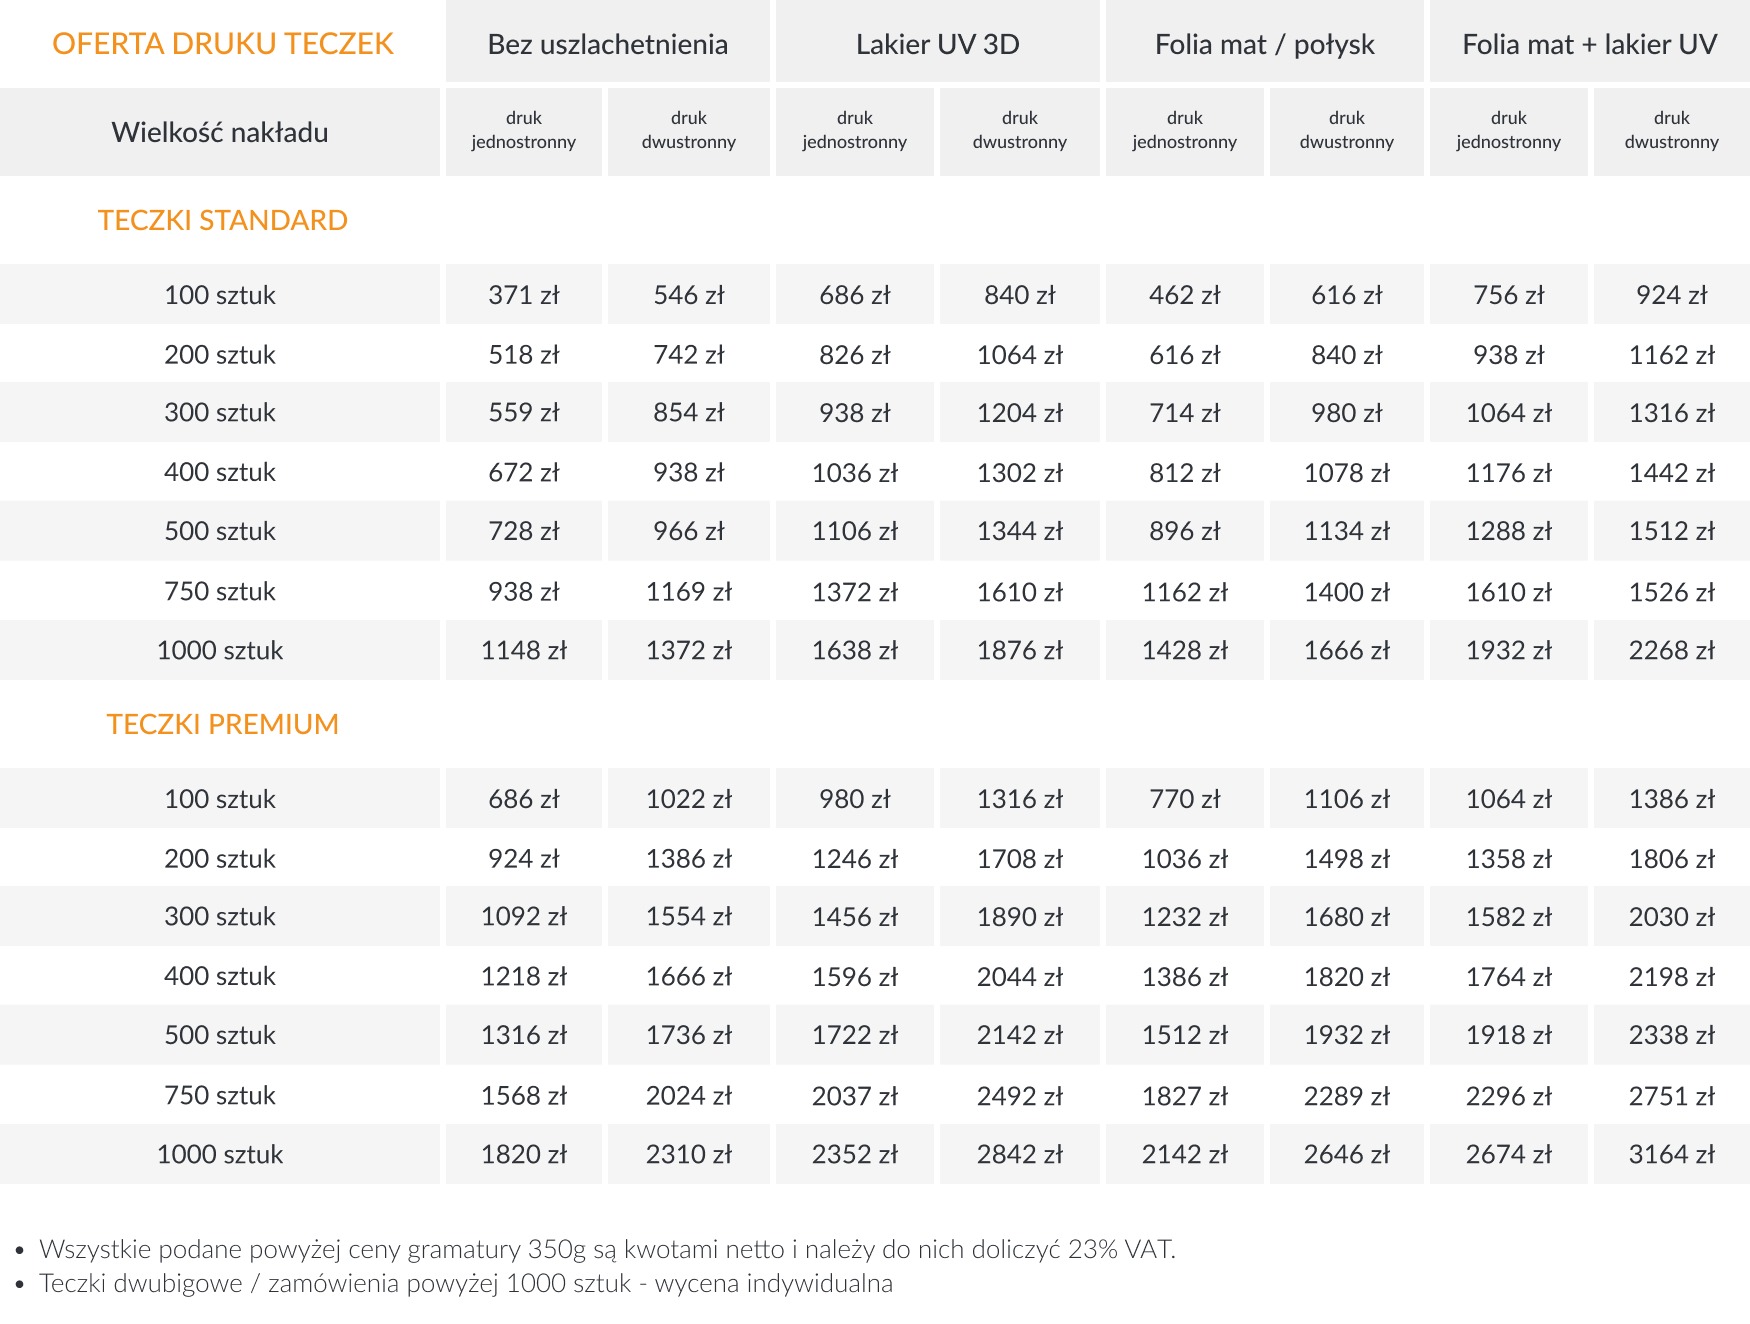Select the 2751 zł price cell
The image size is (1750, 1324).
1671,1095
